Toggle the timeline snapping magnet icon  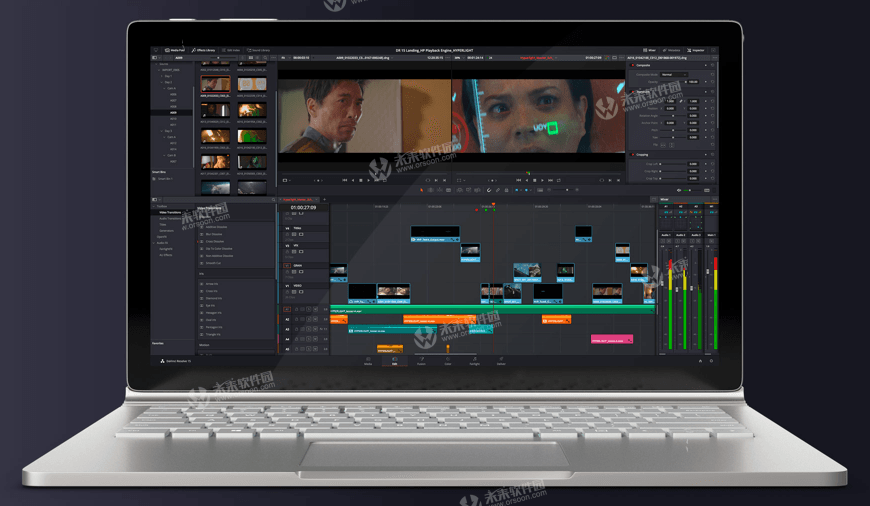pyautogui.click(x=489, y=190)
